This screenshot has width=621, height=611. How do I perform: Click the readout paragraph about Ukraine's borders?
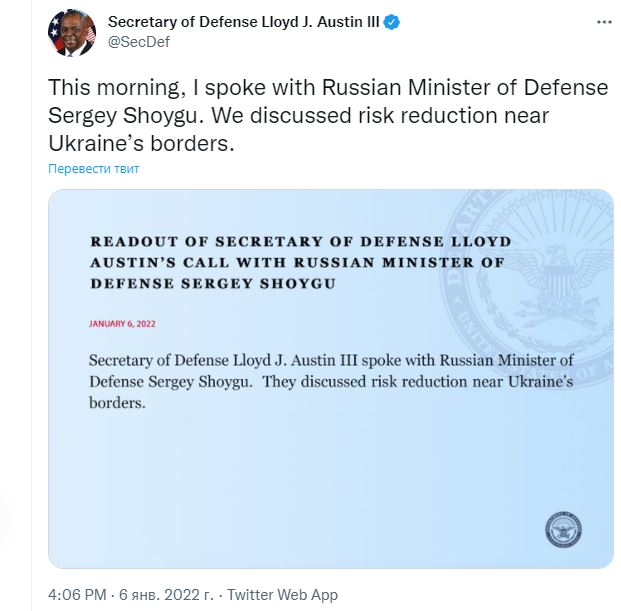click(331, 382)
